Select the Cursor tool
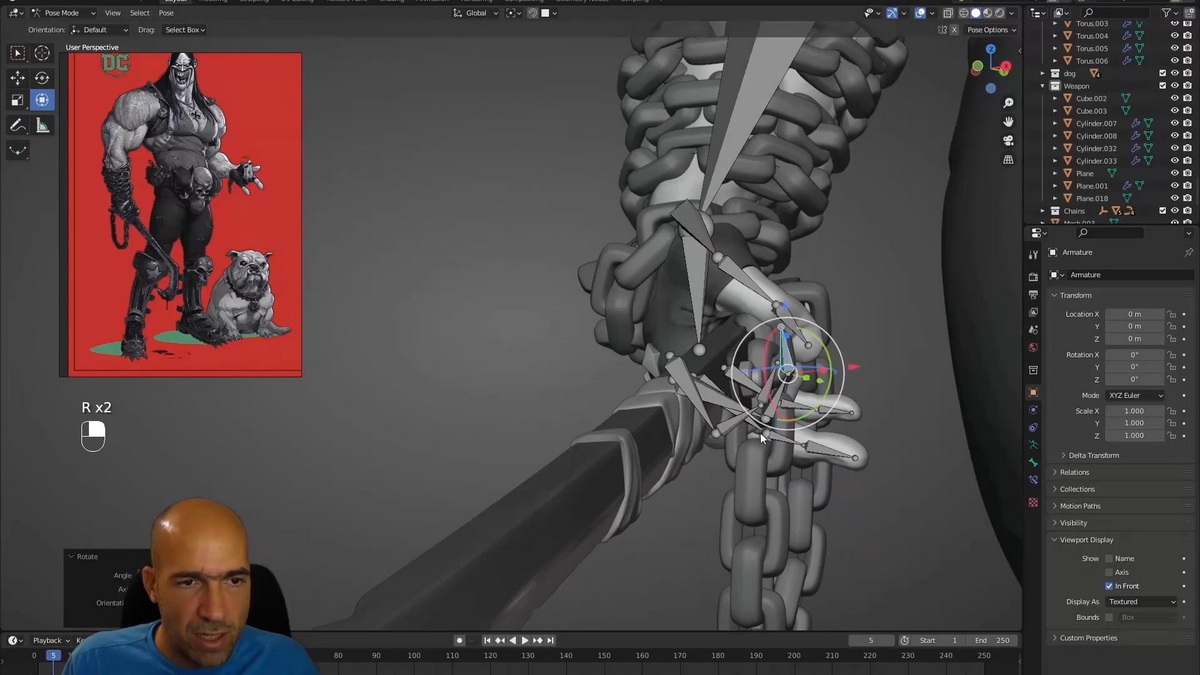This screenshot has height=675, width=1200. pos(42,53)
